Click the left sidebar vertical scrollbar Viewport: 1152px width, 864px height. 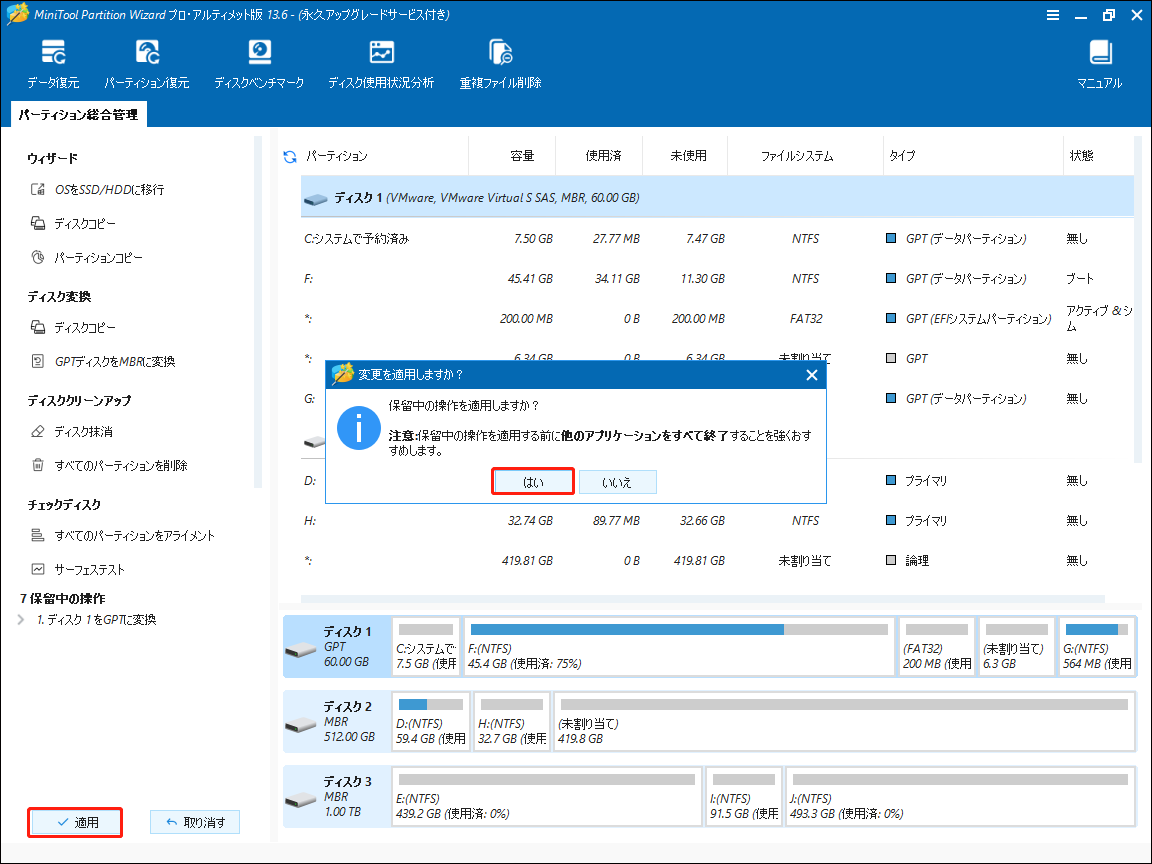[x=258, y=312]
